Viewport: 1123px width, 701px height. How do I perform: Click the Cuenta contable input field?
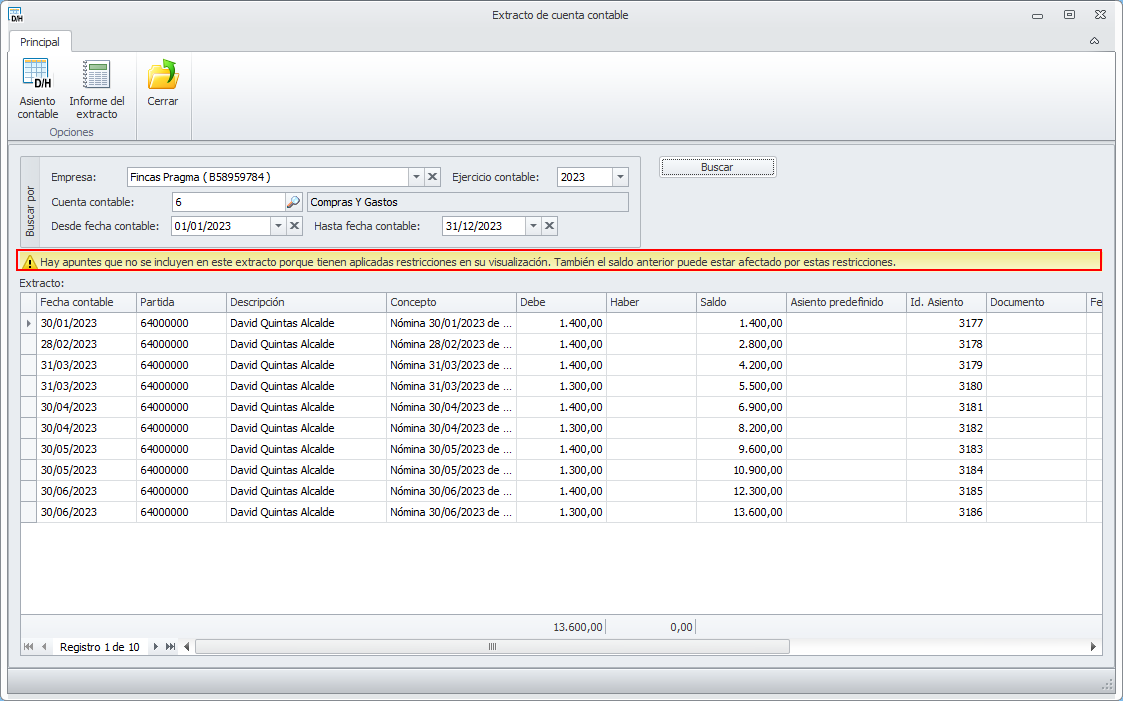click(227, 202)
